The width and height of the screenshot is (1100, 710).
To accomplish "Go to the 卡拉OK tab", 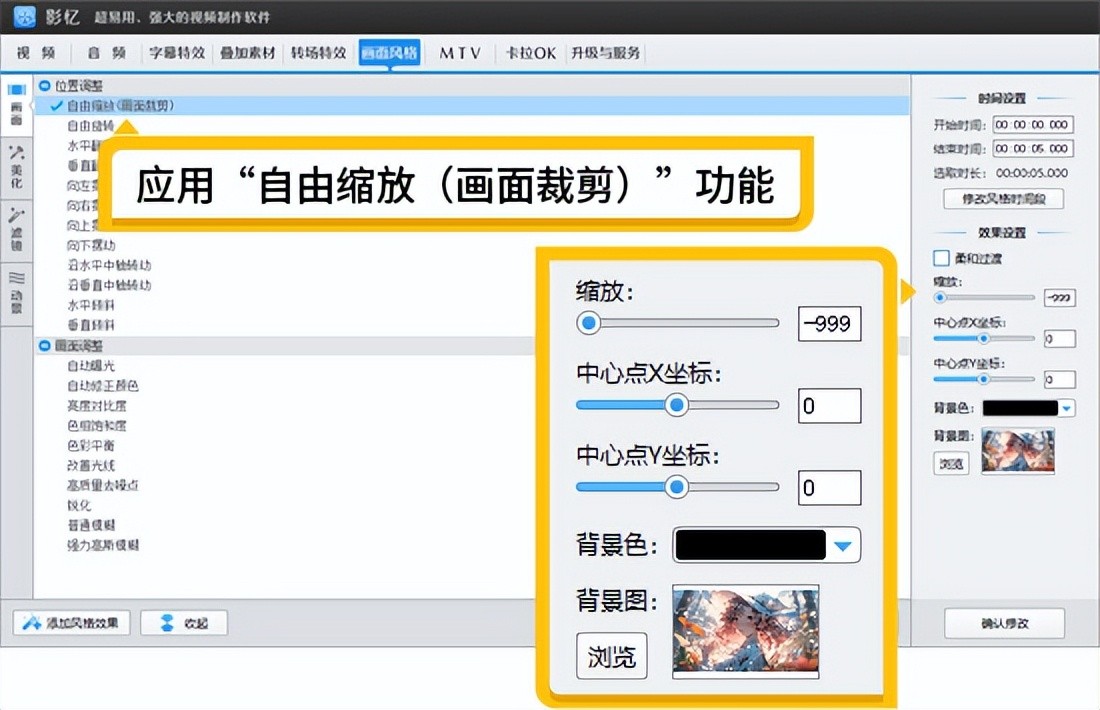I will 530,53.
